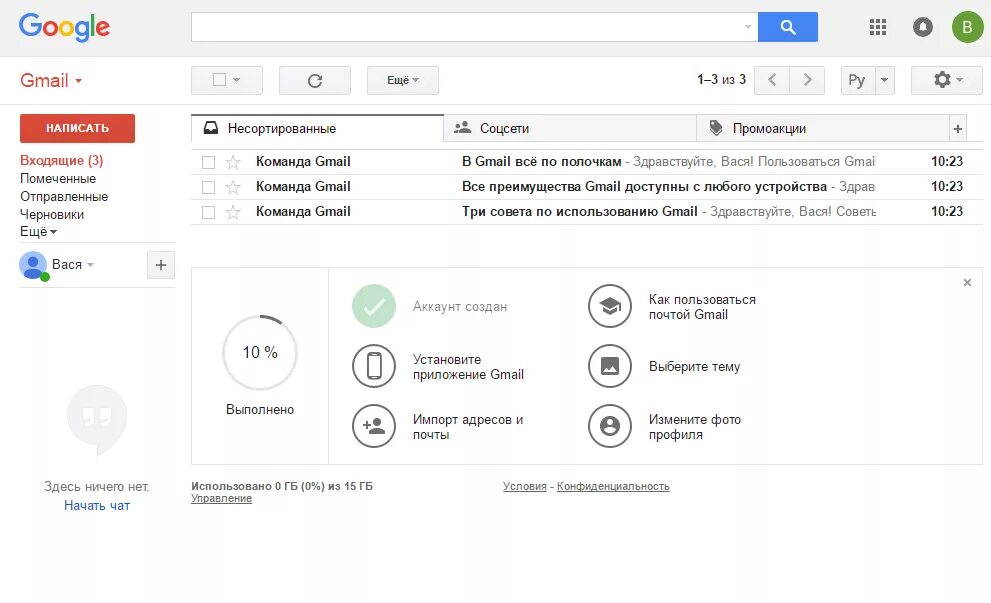Viewport: 991px width, 603px height.
Task: Expand 'Ещё' in the left sidebar
Action: click(x=39, y=232)
